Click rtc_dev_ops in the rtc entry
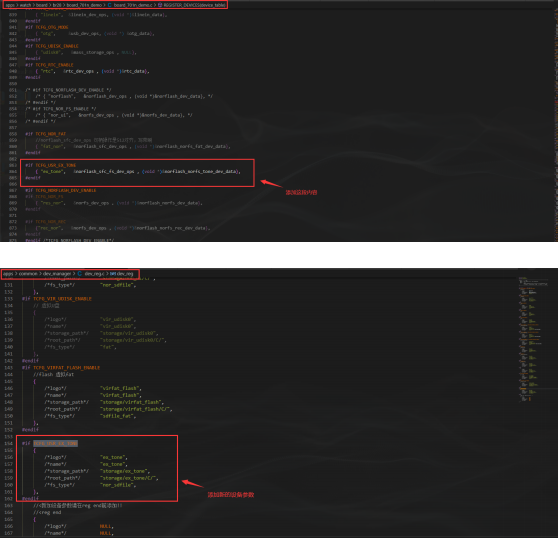 pos(80,71)
